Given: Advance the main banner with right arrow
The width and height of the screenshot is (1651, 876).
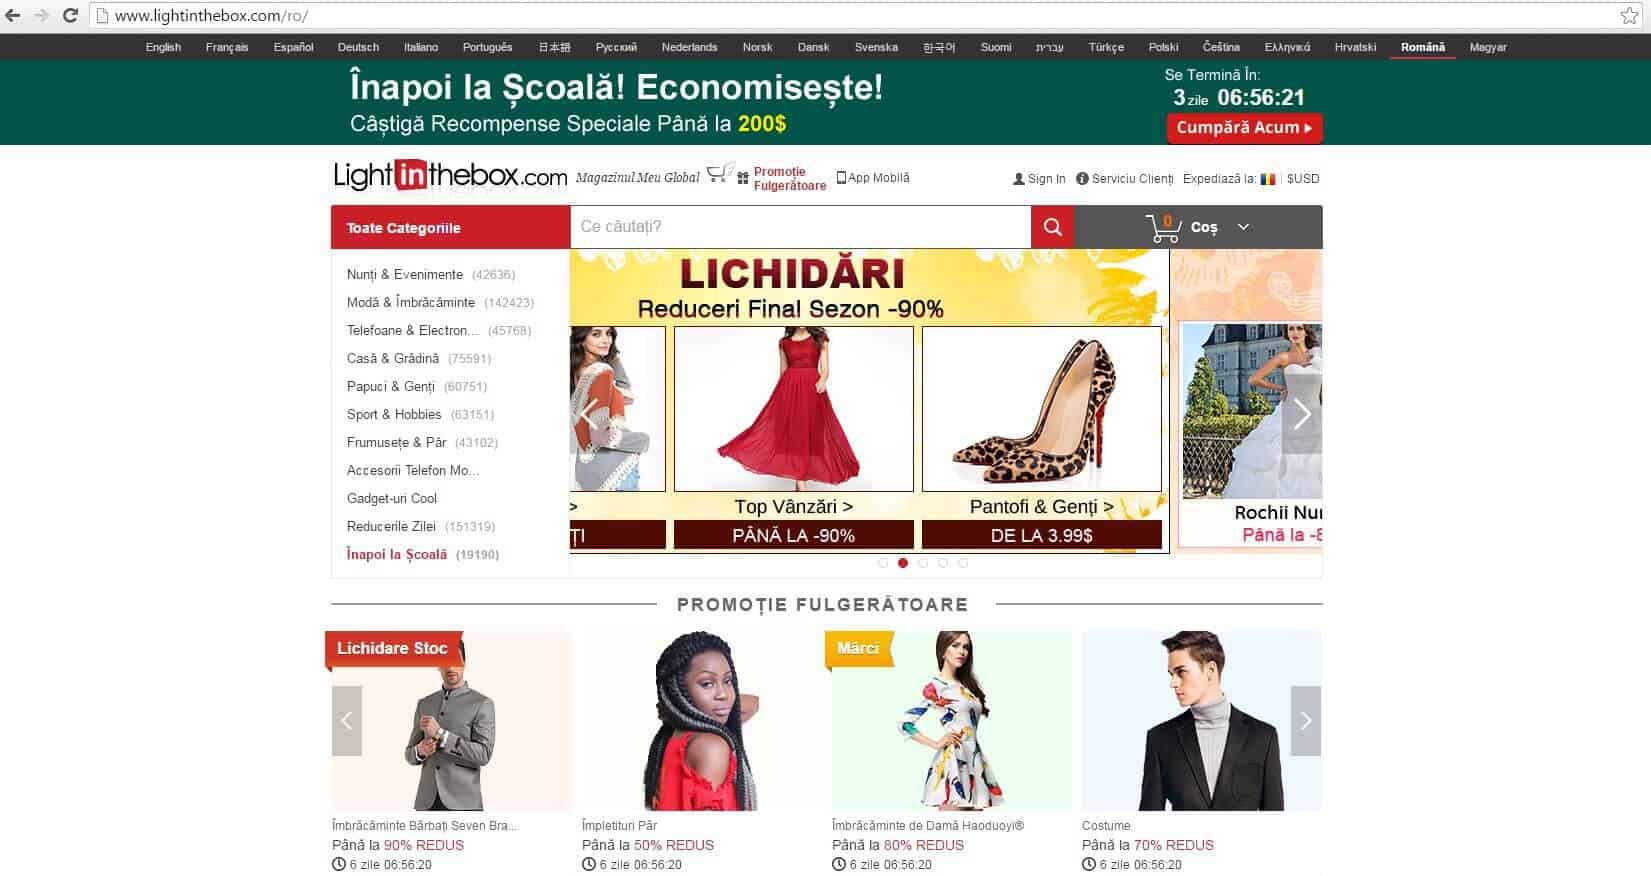Looking at the screenshot, I should click(1302, 414).
